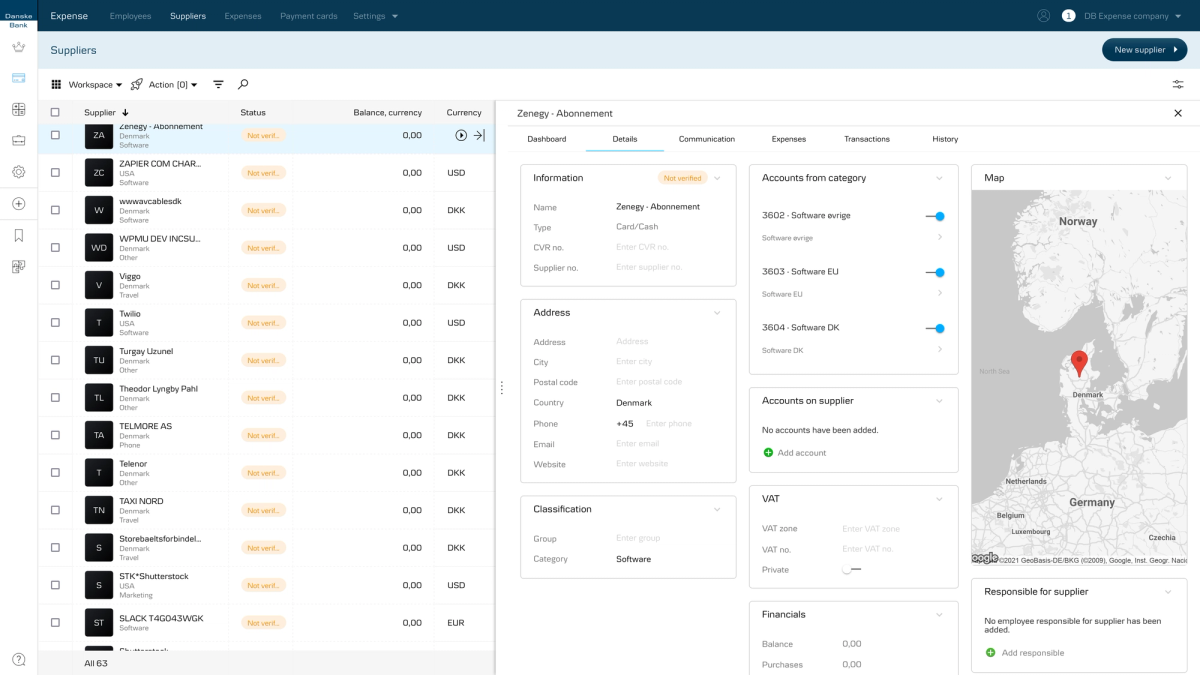1200x675 pixels.
Task: Open the Settings dropdown in top nav
Action: coord(376,16)
